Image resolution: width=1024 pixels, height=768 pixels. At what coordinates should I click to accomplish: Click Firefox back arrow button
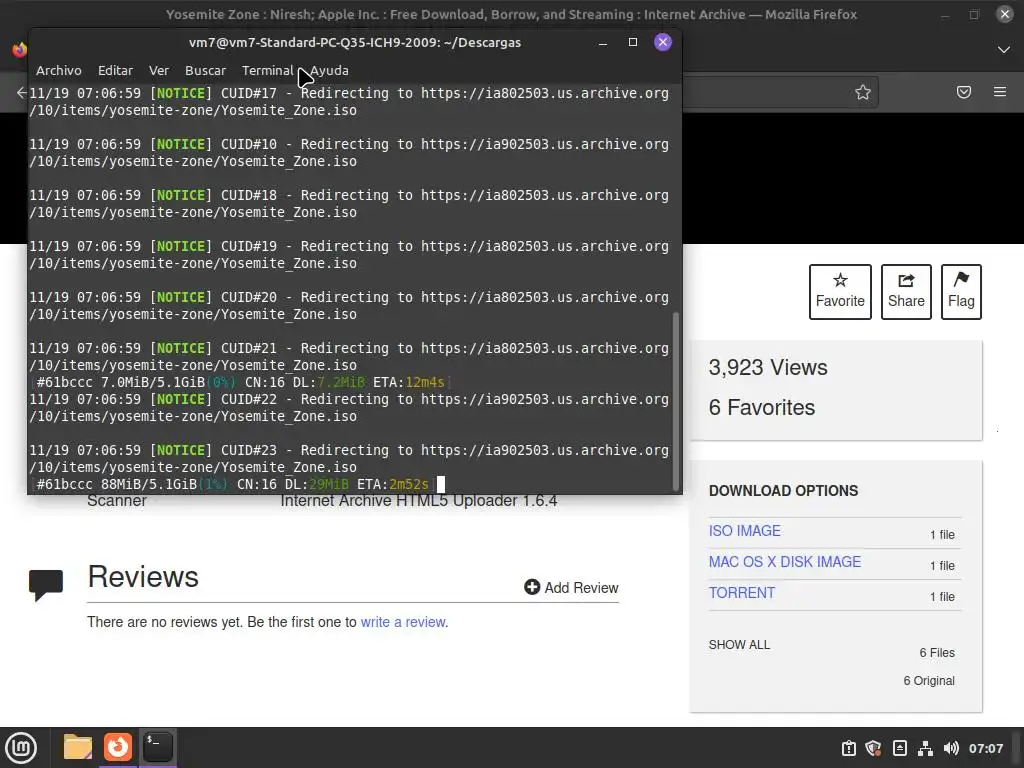point(21,93)
